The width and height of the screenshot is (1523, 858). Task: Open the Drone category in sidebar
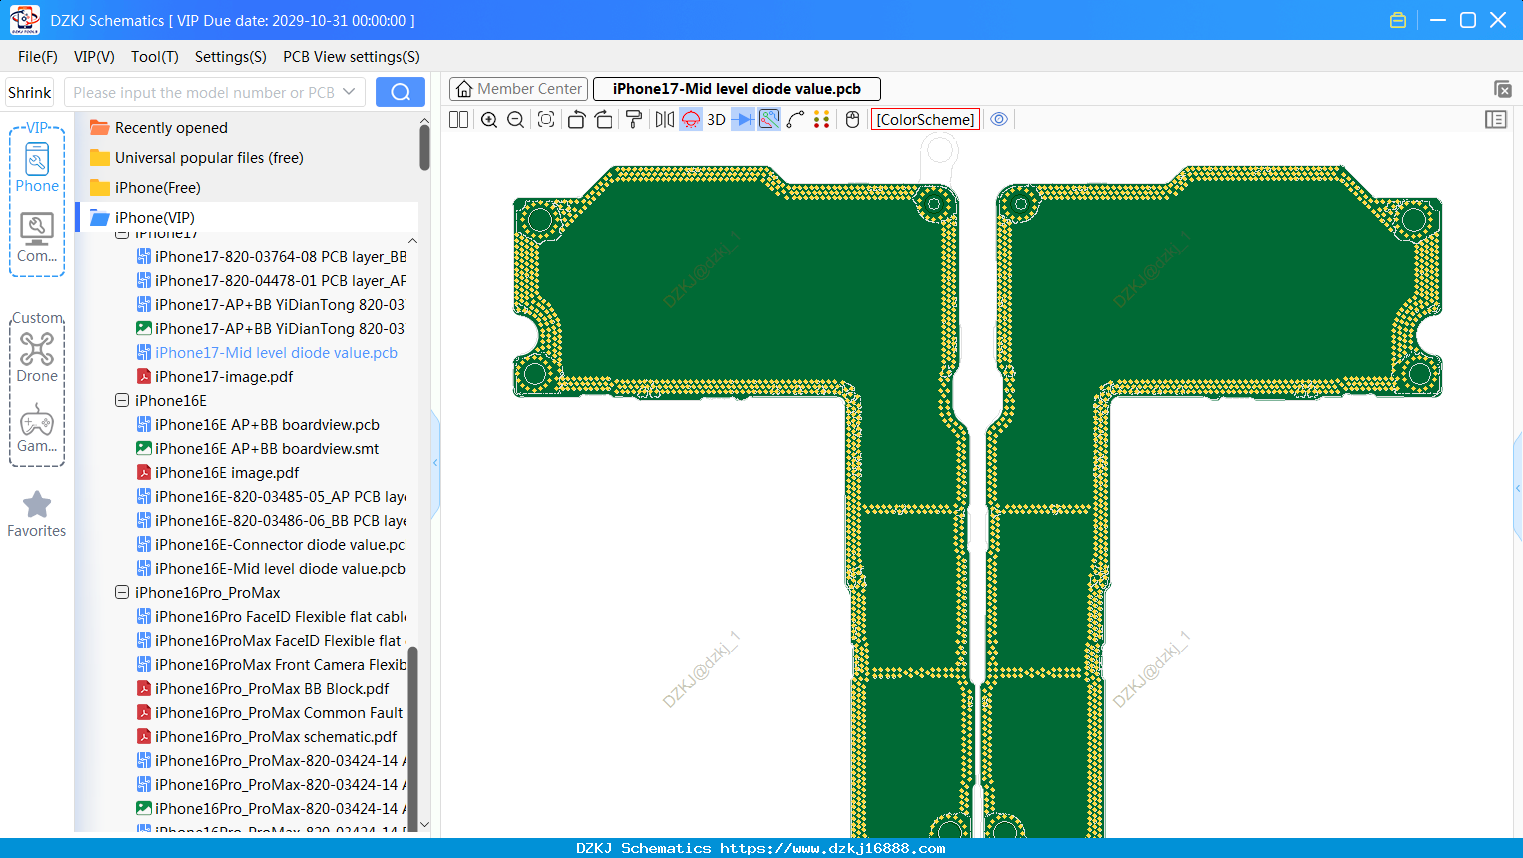(37, 357)
